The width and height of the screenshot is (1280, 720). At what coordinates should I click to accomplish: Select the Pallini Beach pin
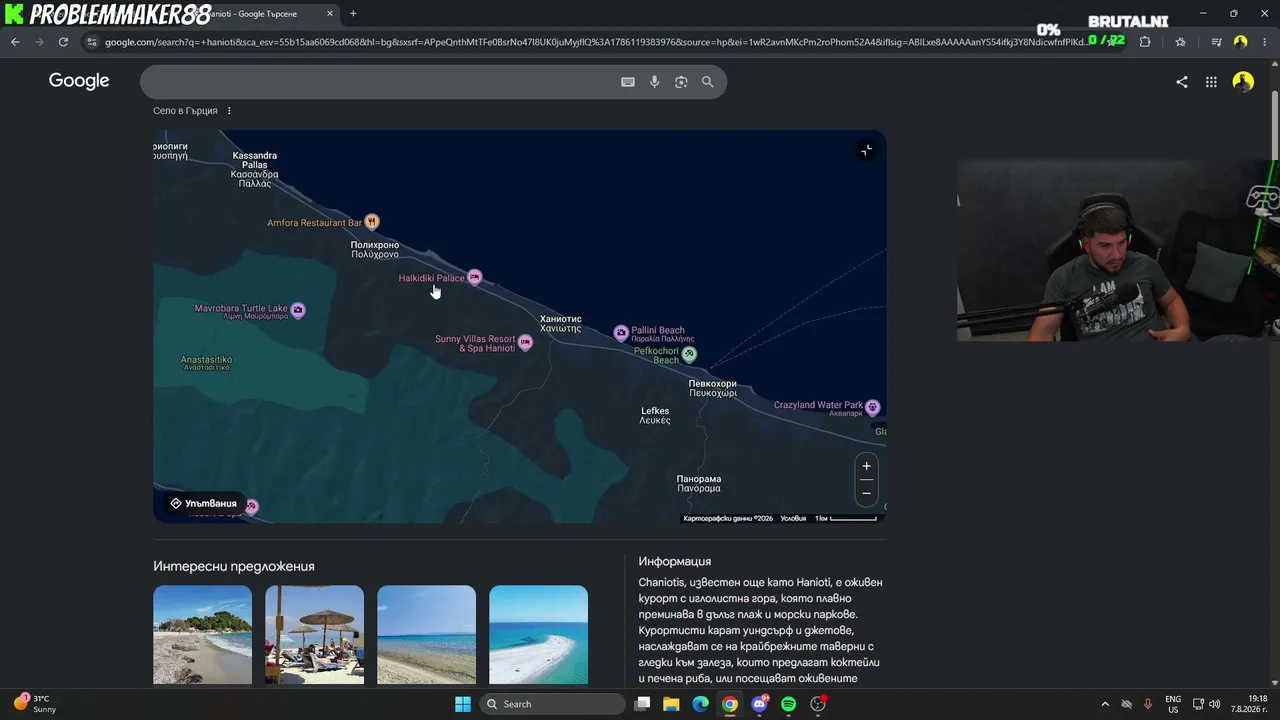(621, 332)
